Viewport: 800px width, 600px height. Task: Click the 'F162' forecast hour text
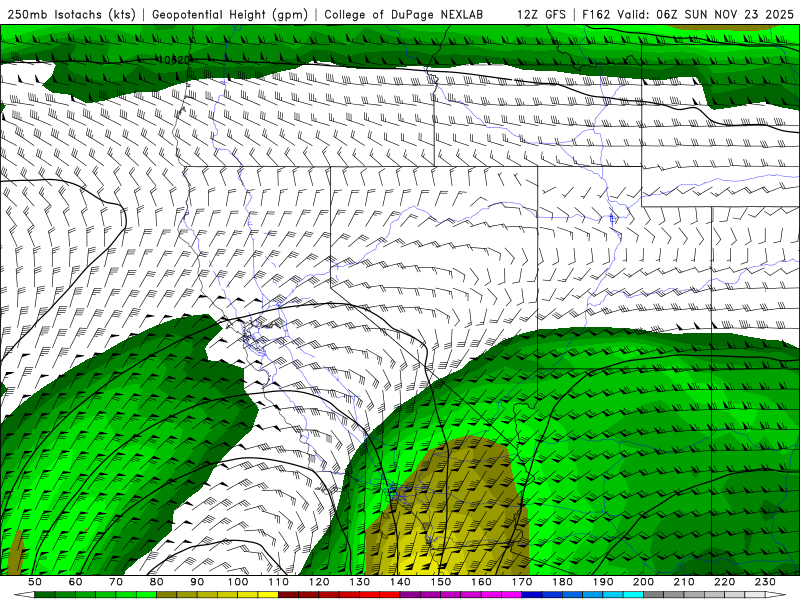tap(596, 14)
